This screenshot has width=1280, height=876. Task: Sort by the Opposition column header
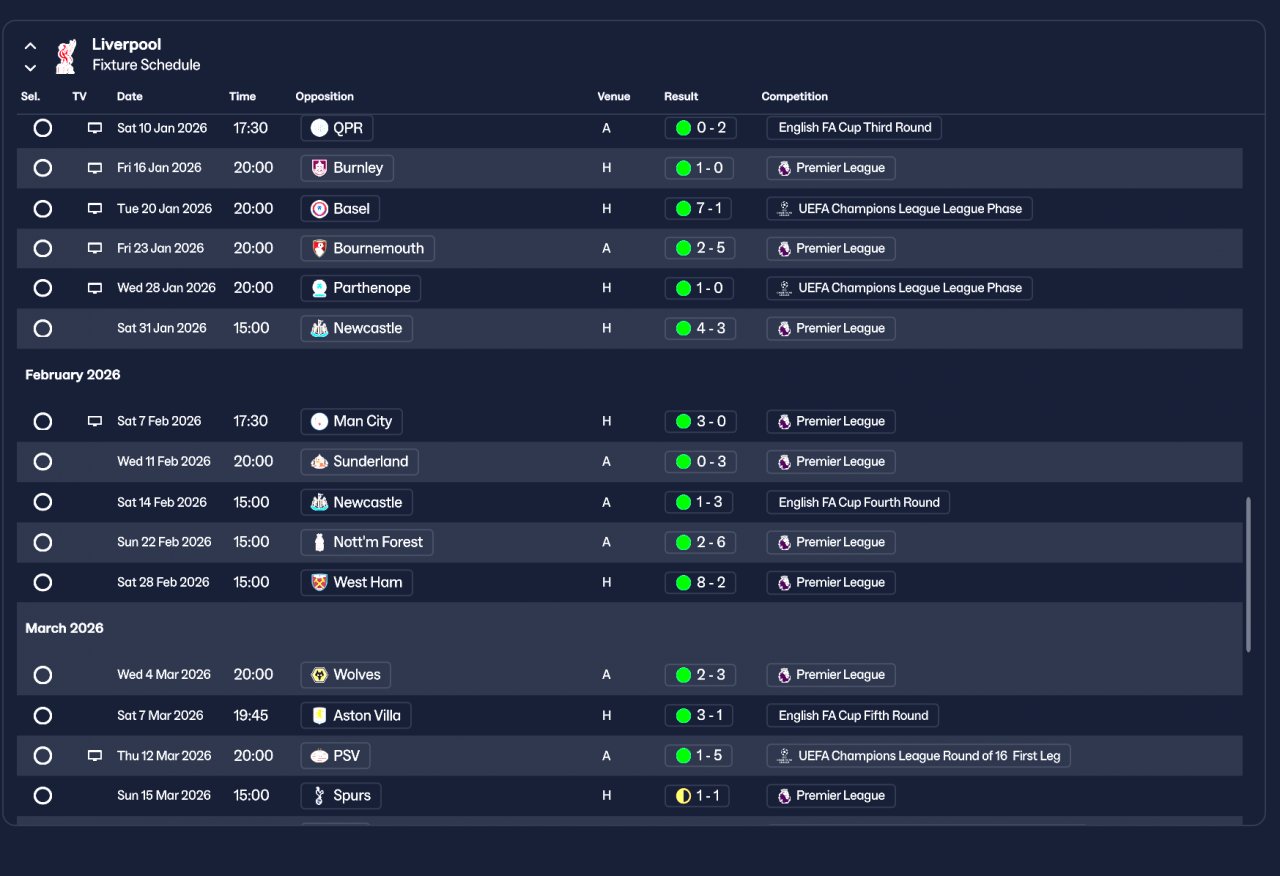coord(325,97)
